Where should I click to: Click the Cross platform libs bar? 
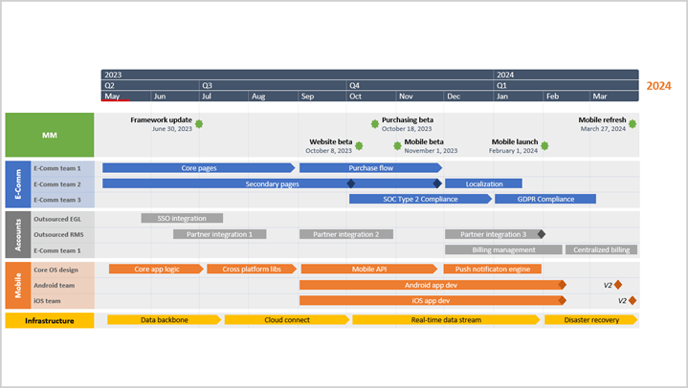point(252,269)
